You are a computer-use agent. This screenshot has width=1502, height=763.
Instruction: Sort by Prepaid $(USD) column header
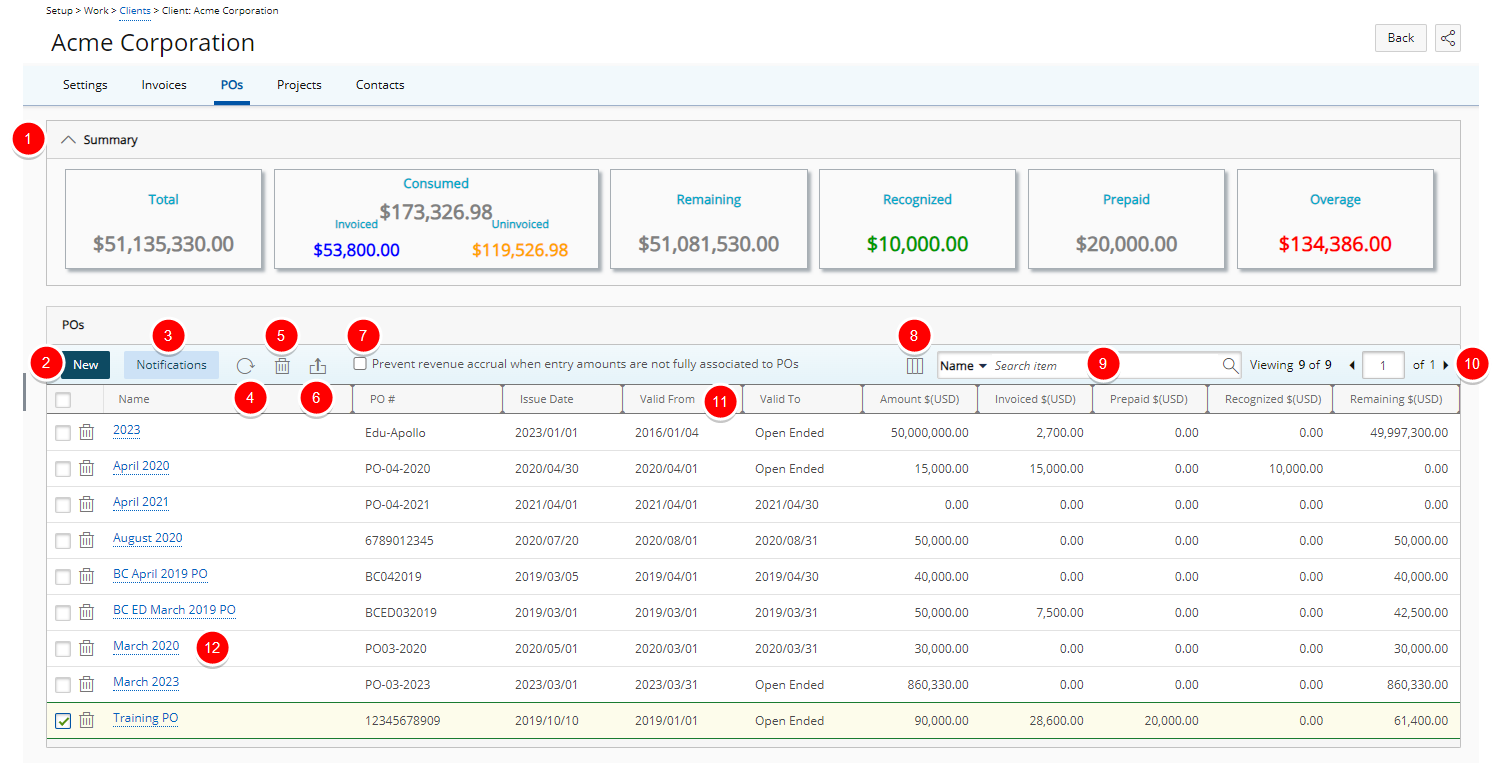coord(1149,399)
